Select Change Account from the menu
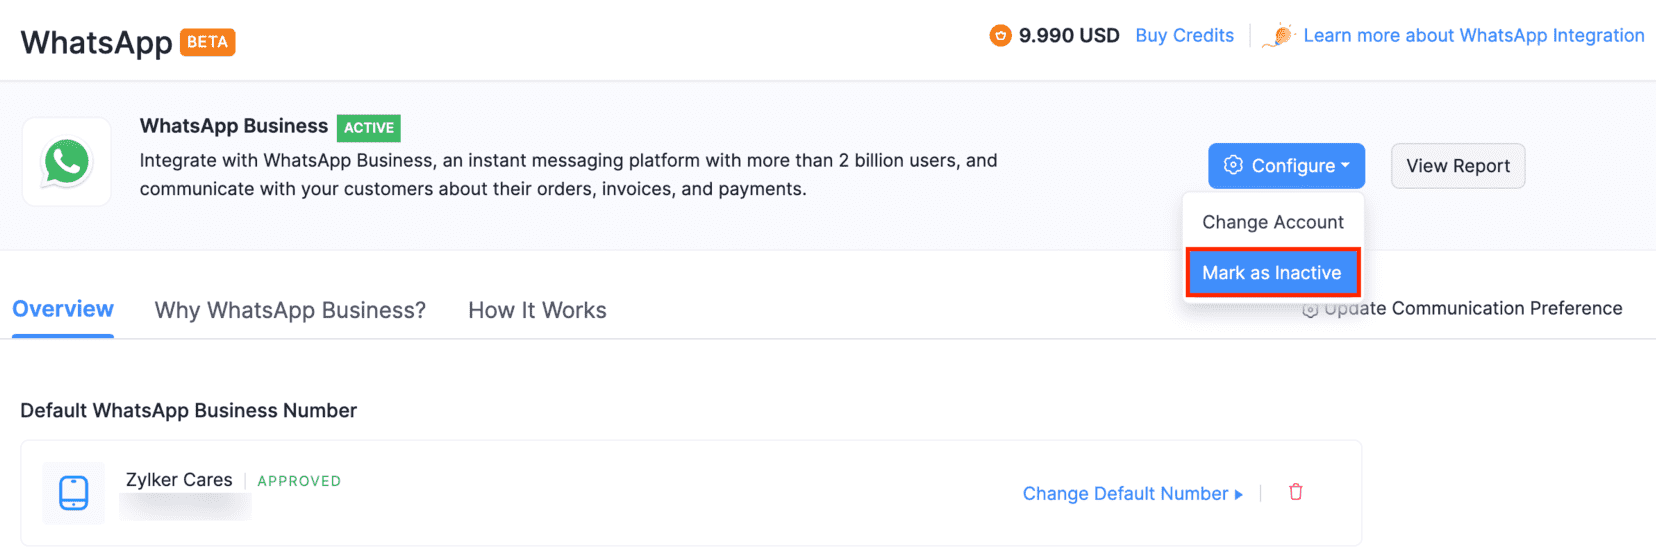This screenshot has width=1656, height=557. tap(1272, 222)
